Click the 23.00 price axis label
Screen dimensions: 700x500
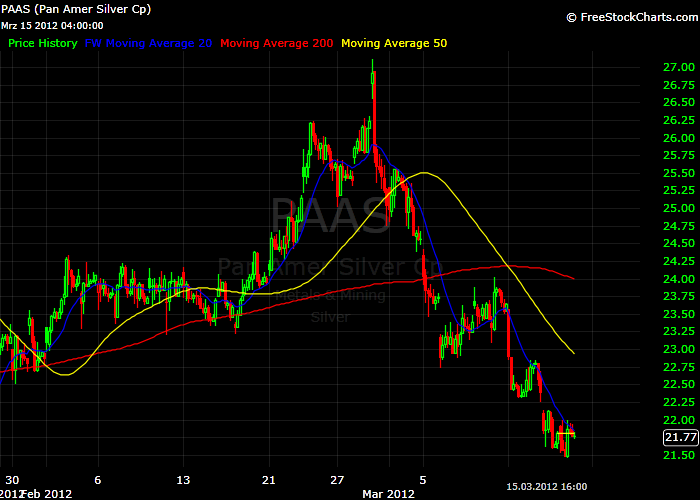[x=679, y=349]
